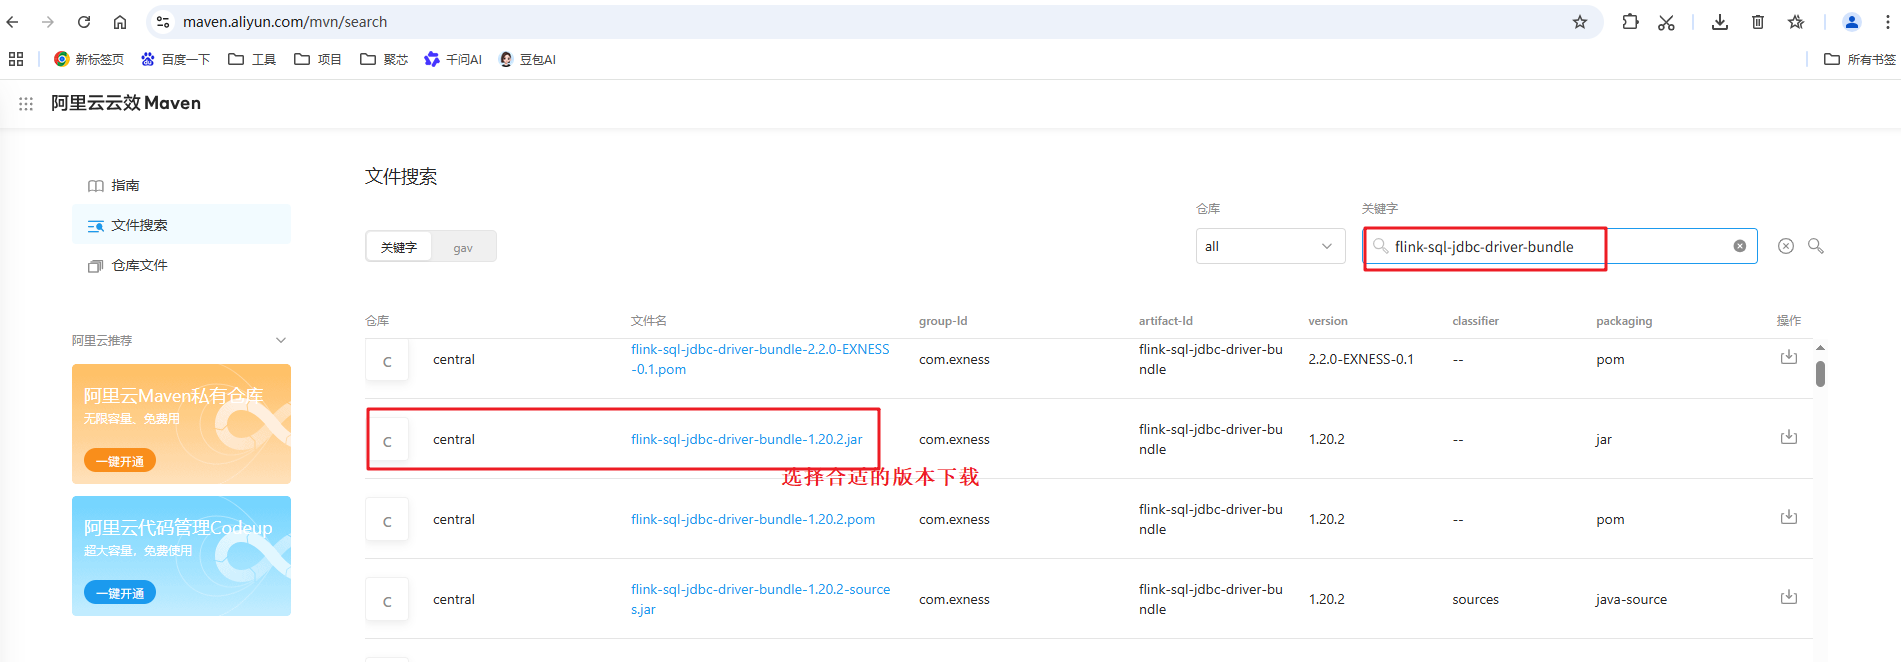Click the scrollbar up arrow of results table
This screenshot has height=662, width=1901.
click(1820, 348)
